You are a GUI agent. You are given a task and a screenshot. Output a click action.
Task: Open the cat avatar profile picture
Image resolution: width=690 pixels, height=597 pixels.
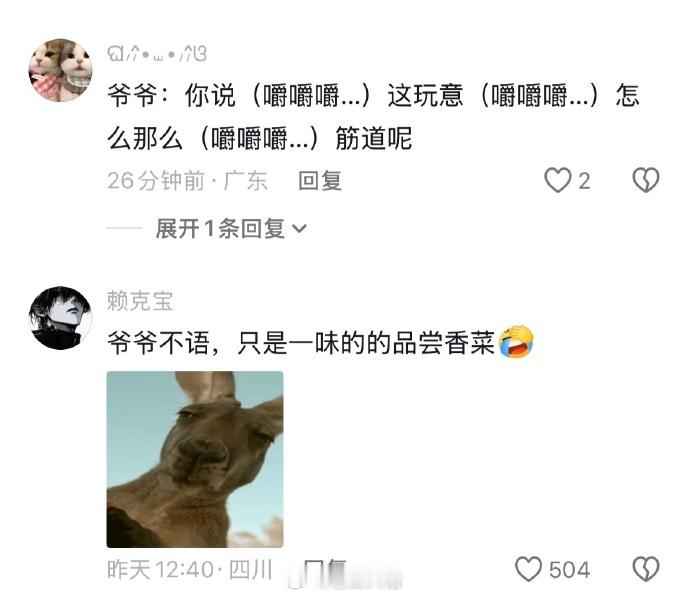(60, 70)
